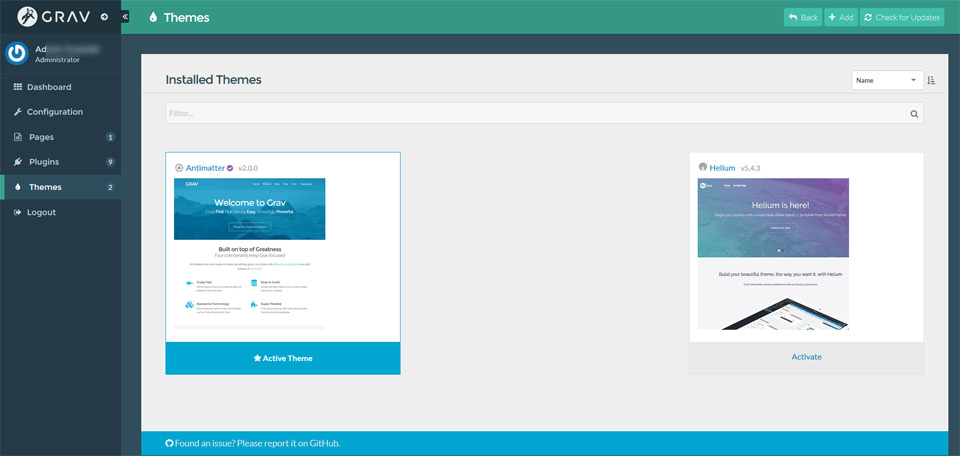Click the search magnifier icon in the filter
This screenshot has width=960, height=456.
[914, 114]
